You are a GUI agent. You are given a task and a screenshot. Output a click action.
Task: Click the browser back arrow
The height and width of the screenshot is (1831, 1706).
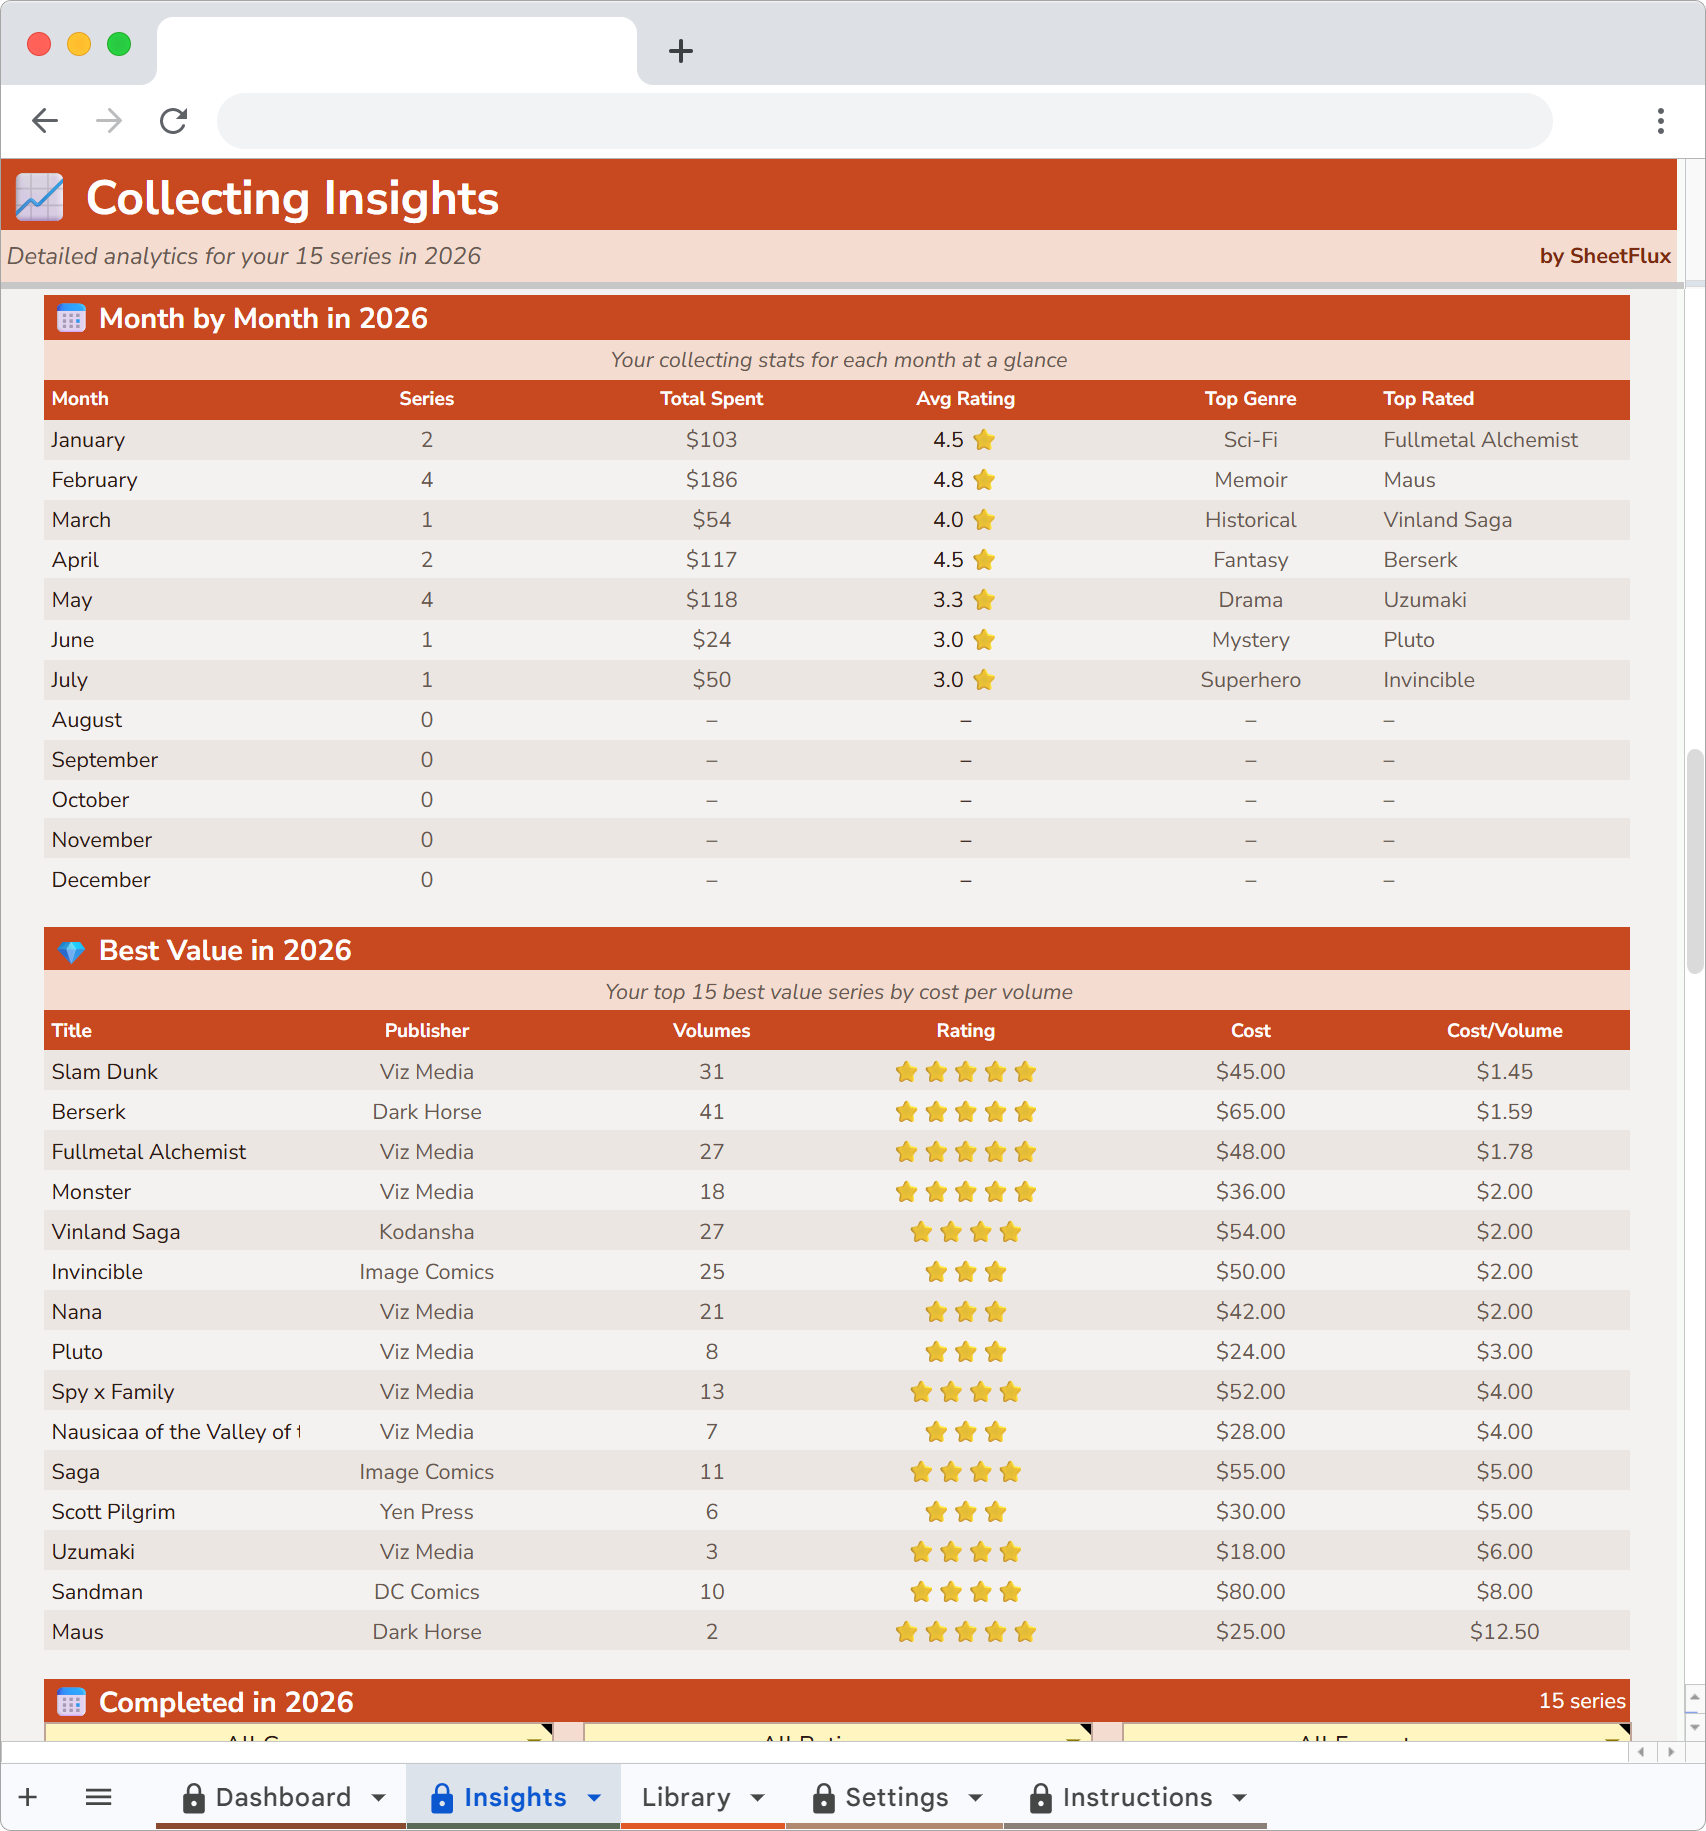[45, 120]
